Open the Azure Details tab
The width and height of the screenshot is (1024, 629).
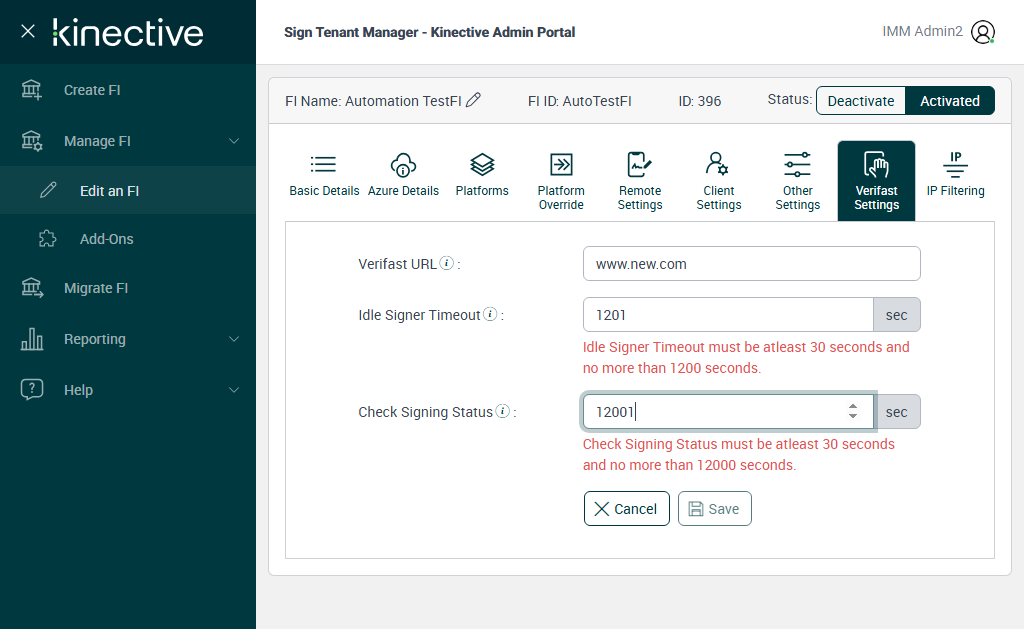403,176
